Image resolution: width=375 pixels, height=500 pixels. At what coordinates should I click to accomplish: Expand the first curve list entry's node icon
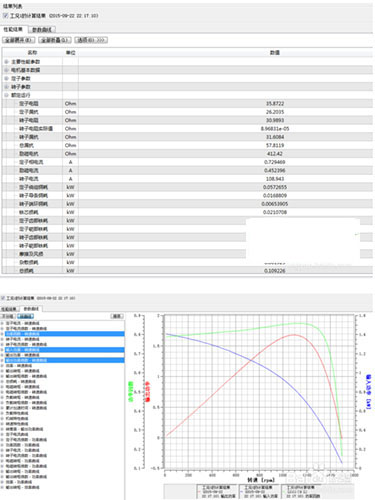[3, 323]
